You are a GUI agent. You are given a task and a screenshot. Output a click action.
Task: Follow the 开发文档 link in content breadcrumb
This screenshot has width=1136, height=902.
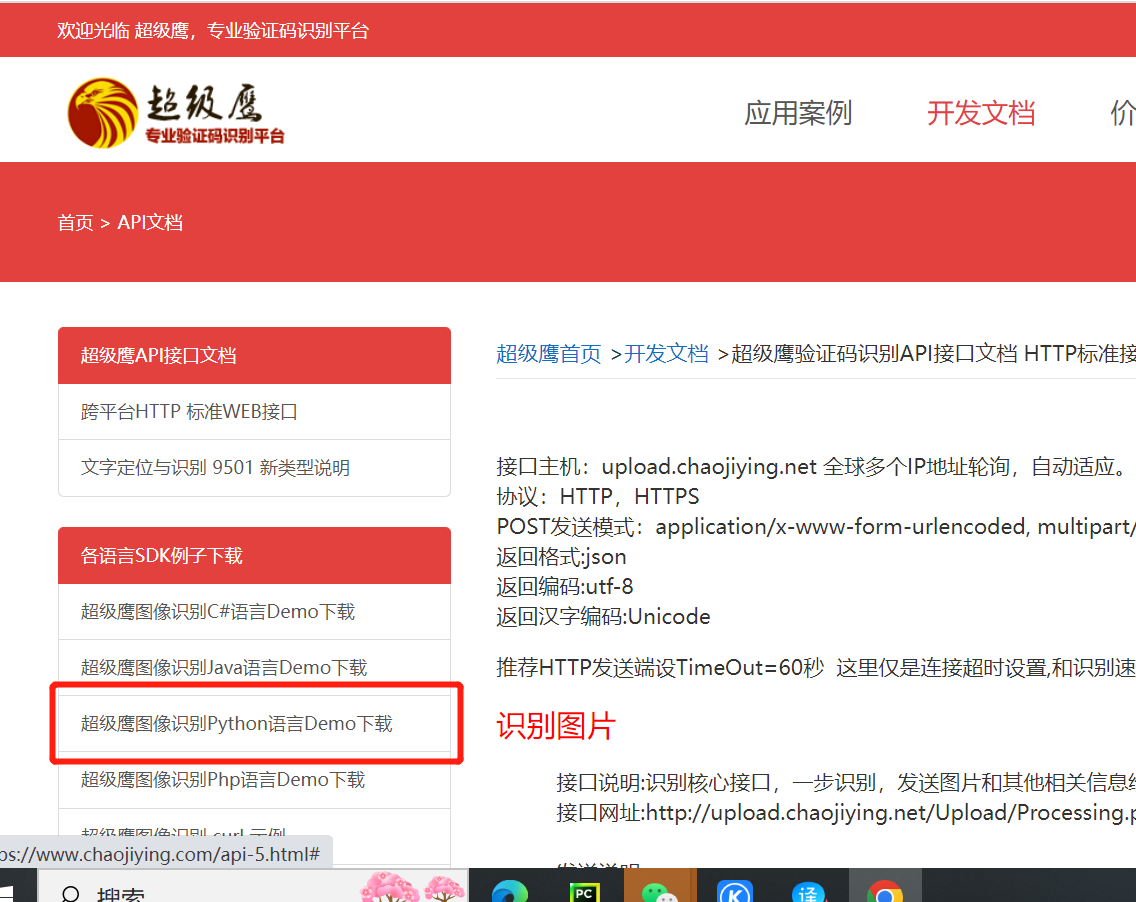[666, 354]
